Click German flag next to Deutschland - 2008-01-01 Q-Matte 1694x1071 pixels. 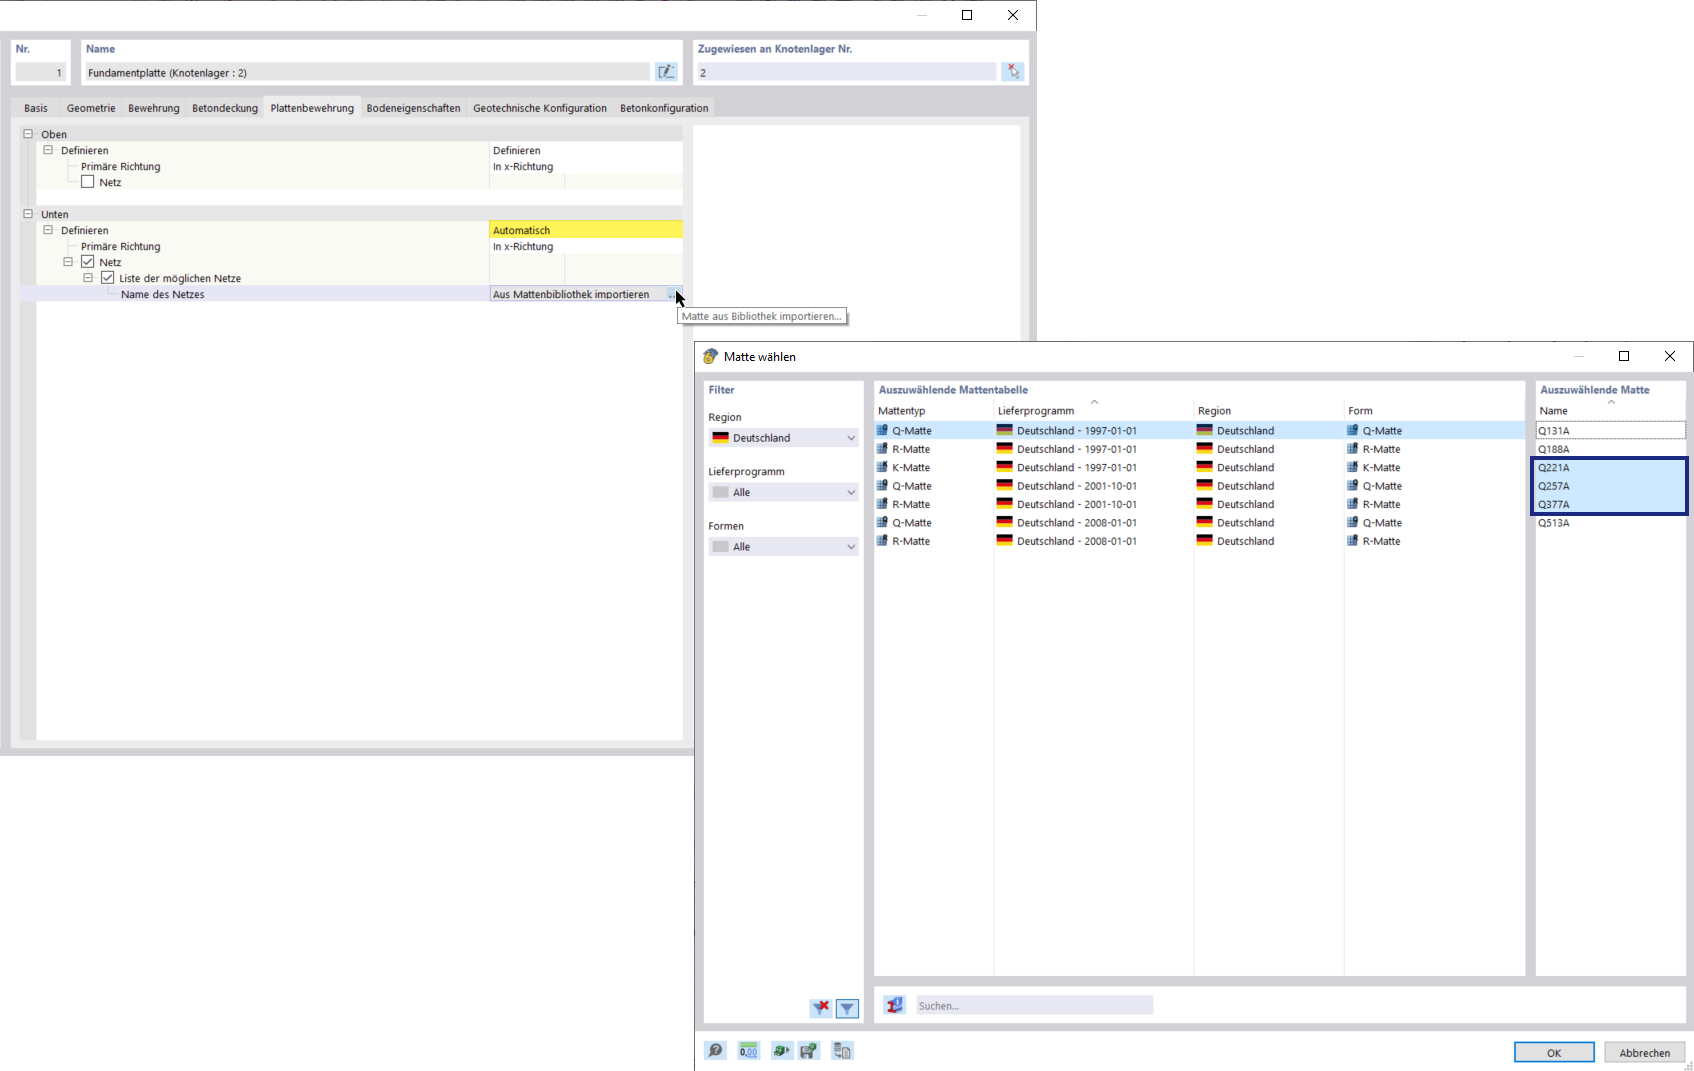coord(1005,522)
